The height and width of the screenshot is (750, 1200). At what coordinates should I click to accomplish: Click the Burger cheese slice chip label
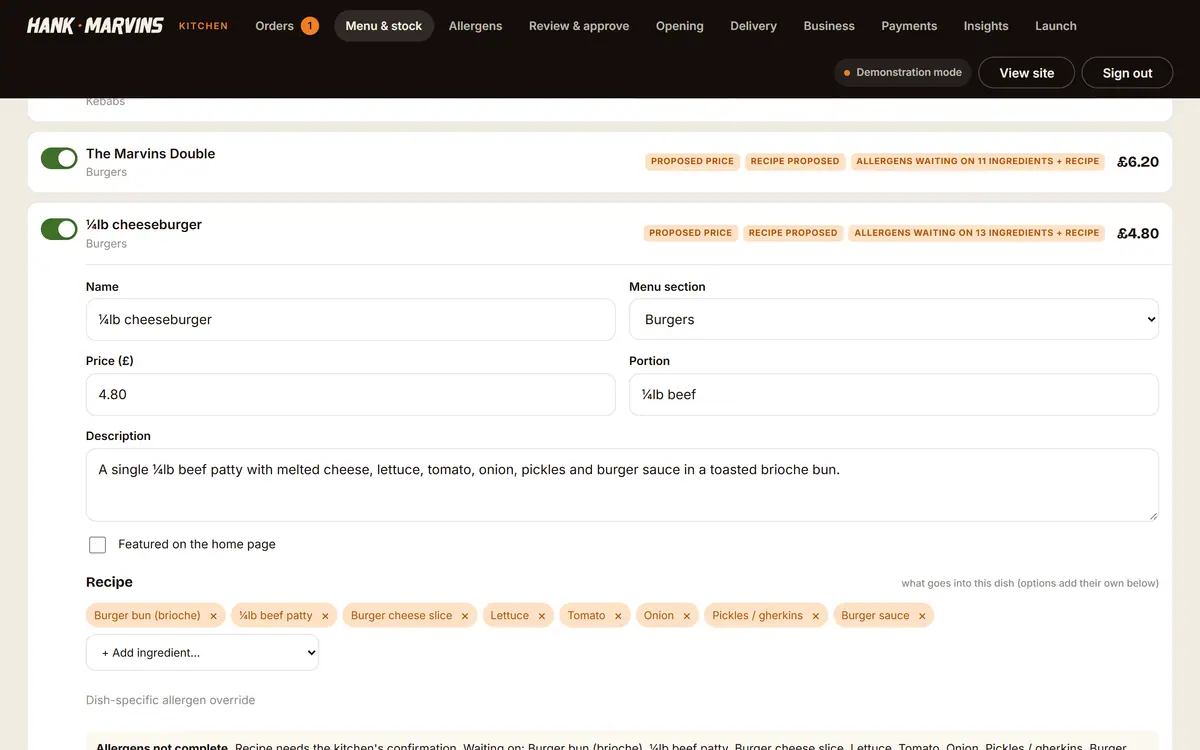point(401,616)
